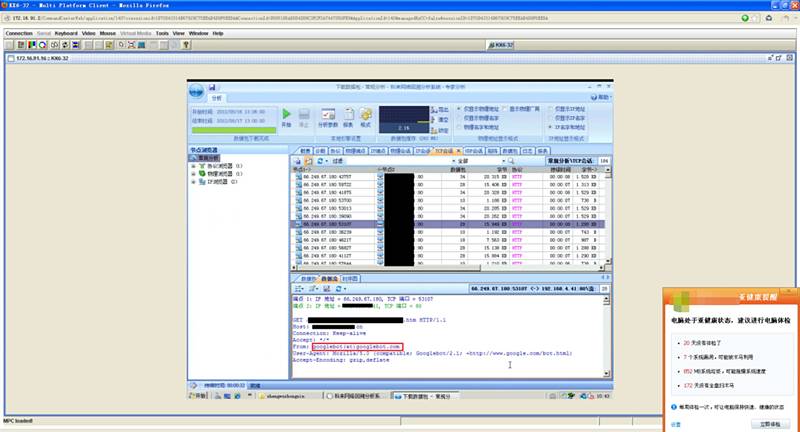Click 物理浏览器 green shield tree icon

[x=202, y=174]
